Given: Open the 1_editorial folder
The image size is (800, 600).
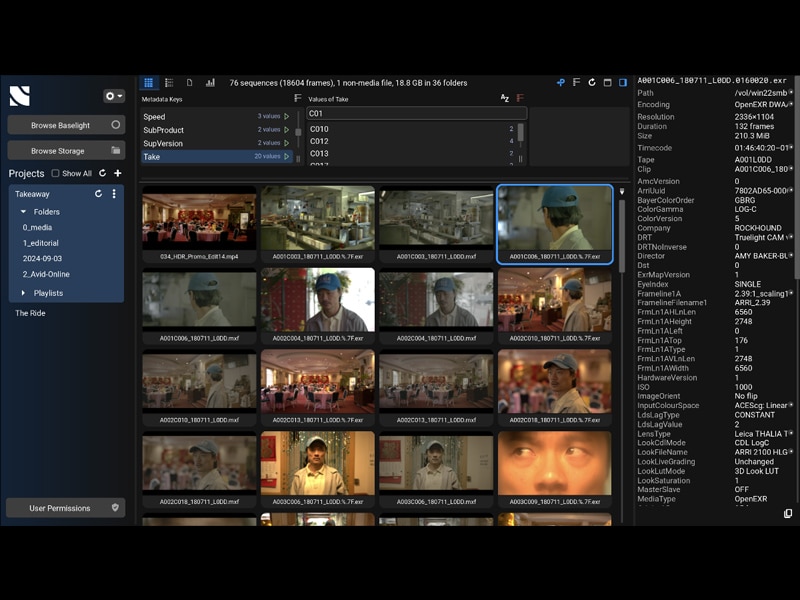Looking at the screenshot, I should (x=41, y=243).
